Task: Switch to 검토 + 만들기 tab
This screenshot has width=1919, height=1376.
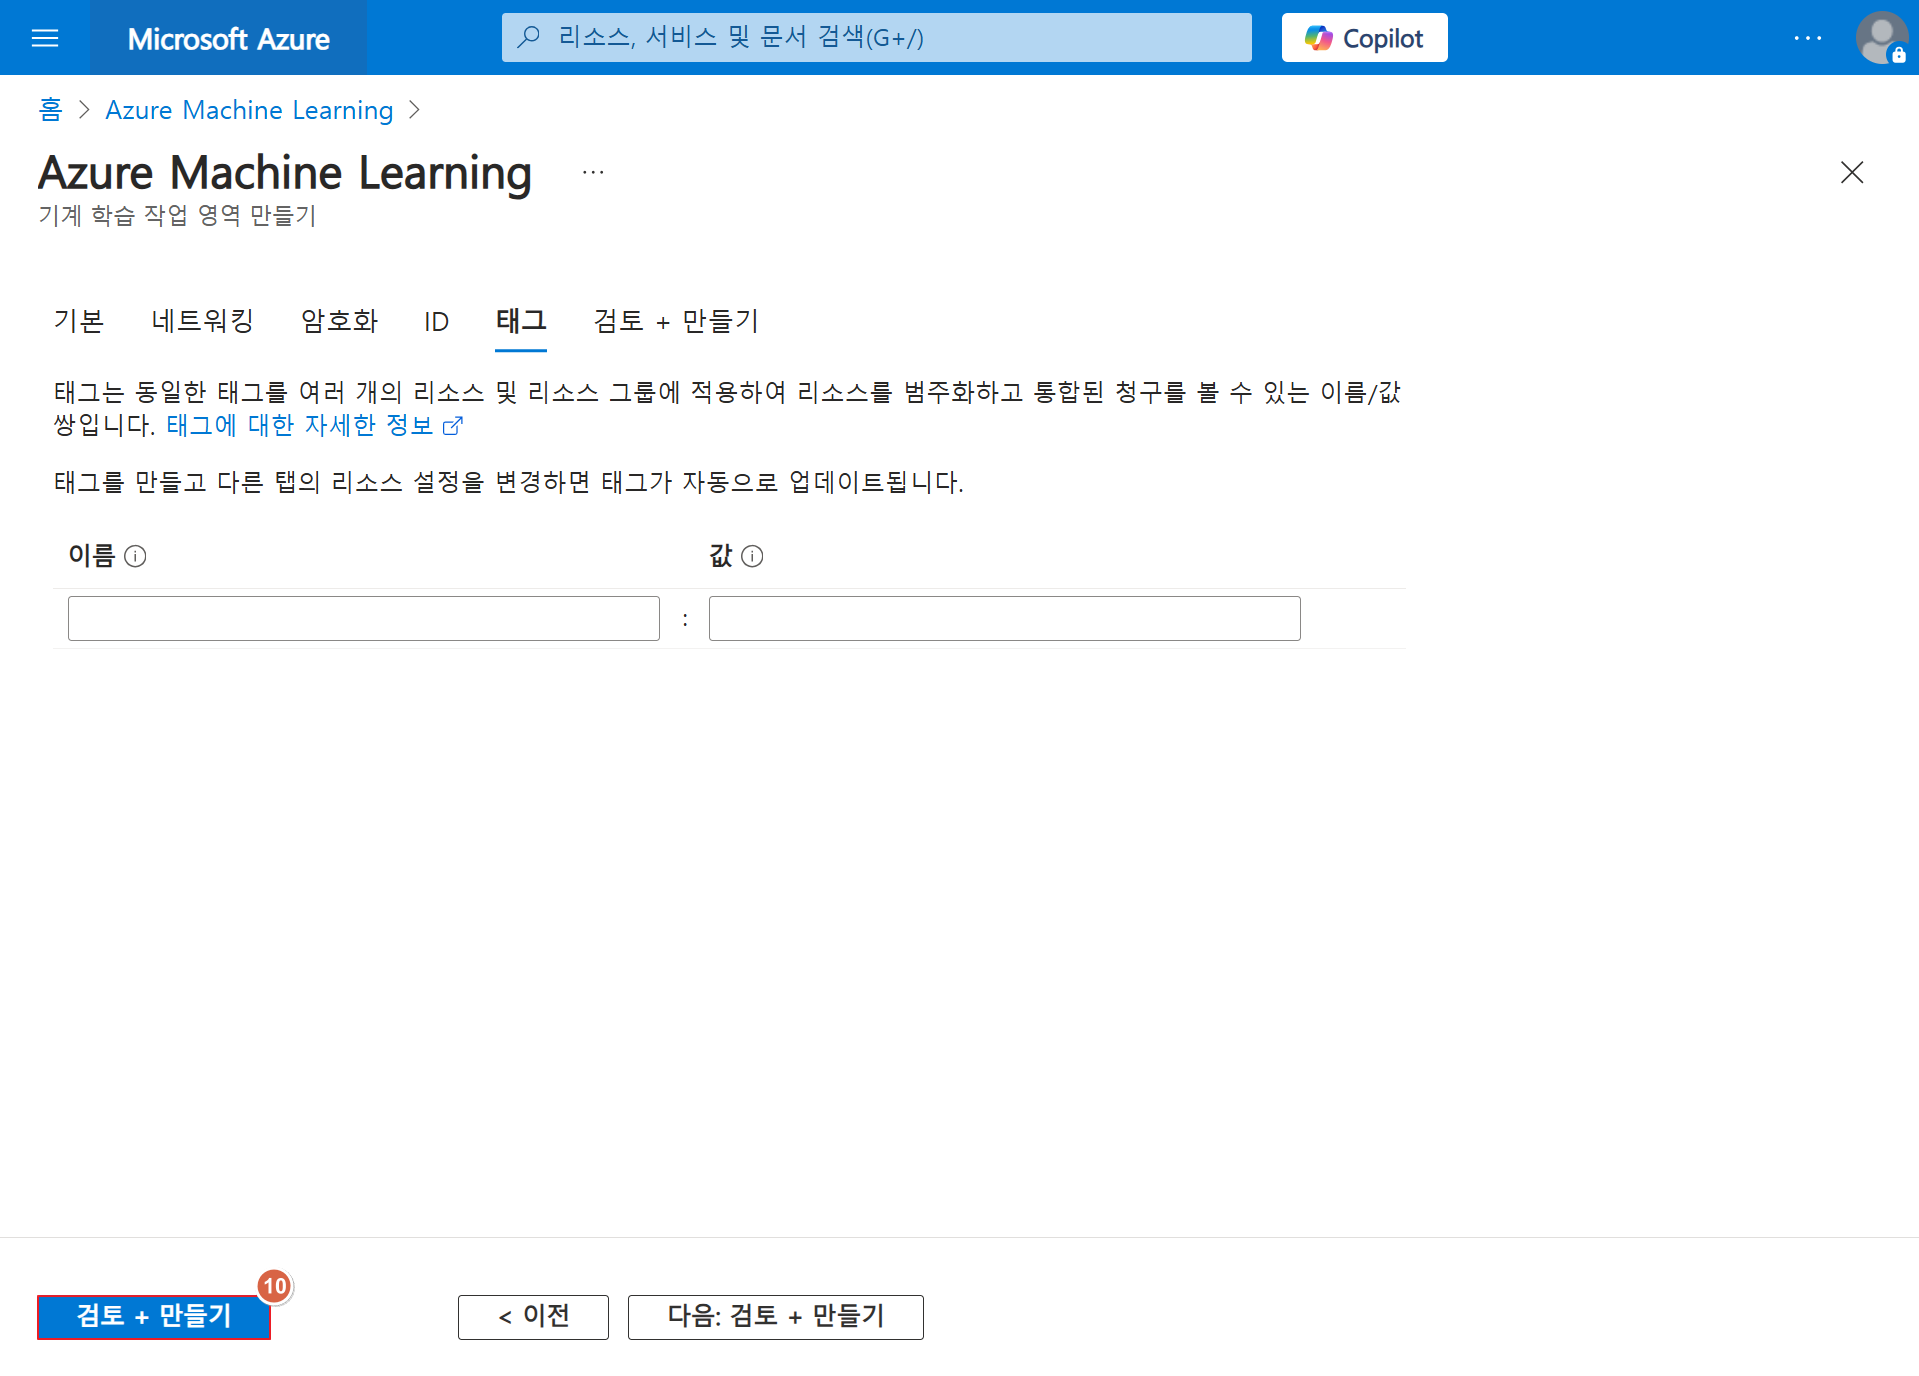Action: point(676,321)
